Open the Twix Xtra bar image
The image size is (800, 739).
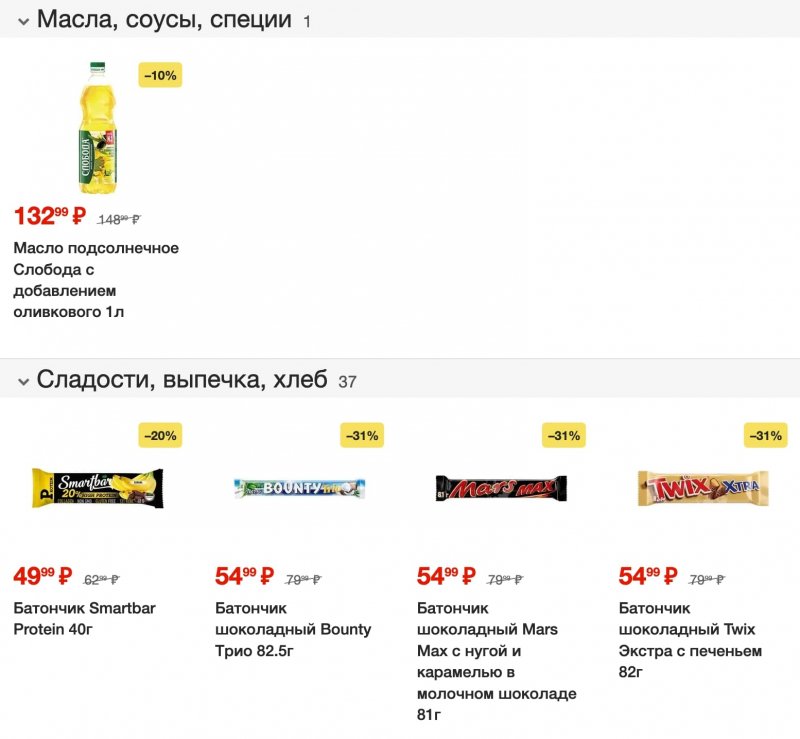point(703,488)
